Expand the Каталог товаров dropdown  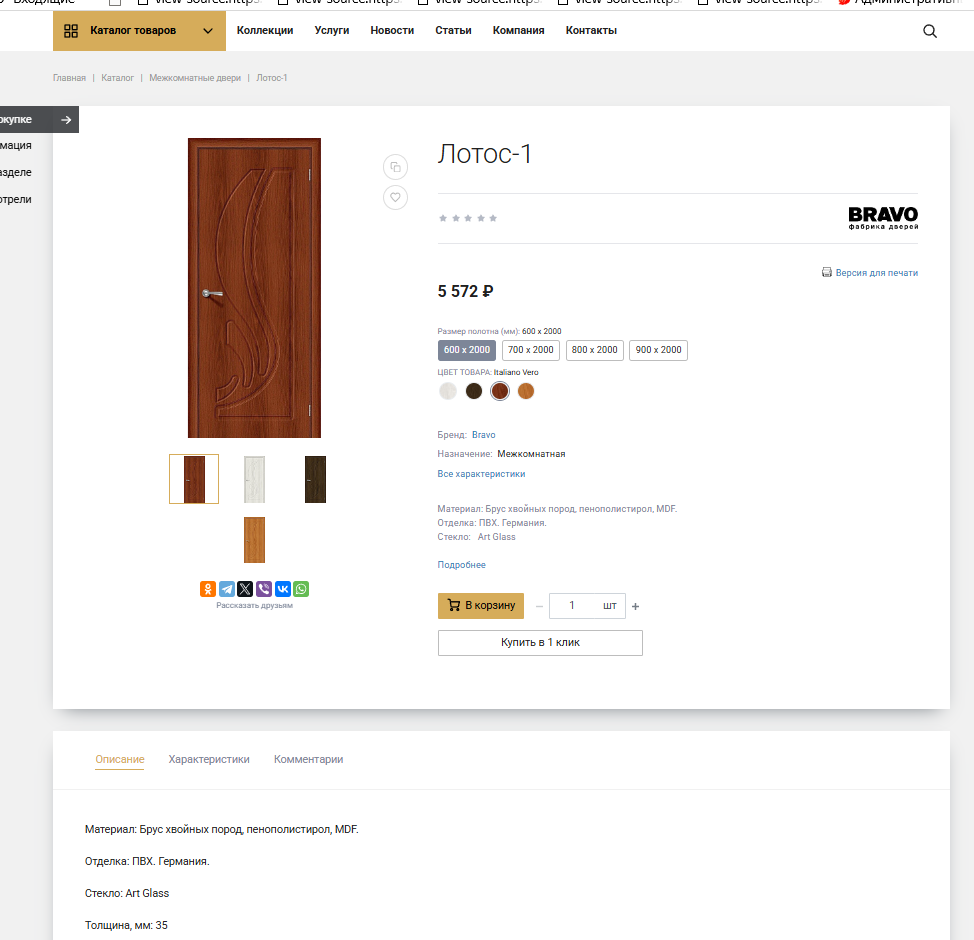[139, 31]
